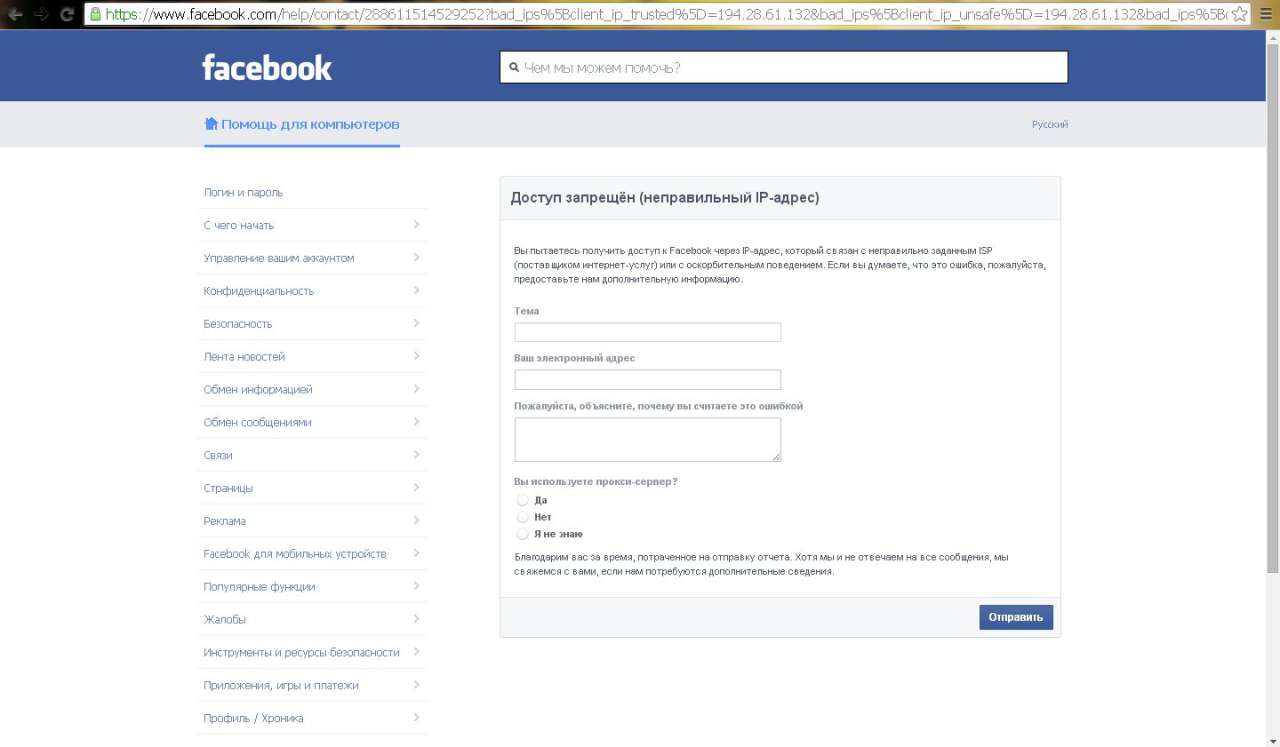Viewport: 1280px width, 747px height.
Task: Expand Управление вашим аккаунтом chevron
Action: click(415, 258)
